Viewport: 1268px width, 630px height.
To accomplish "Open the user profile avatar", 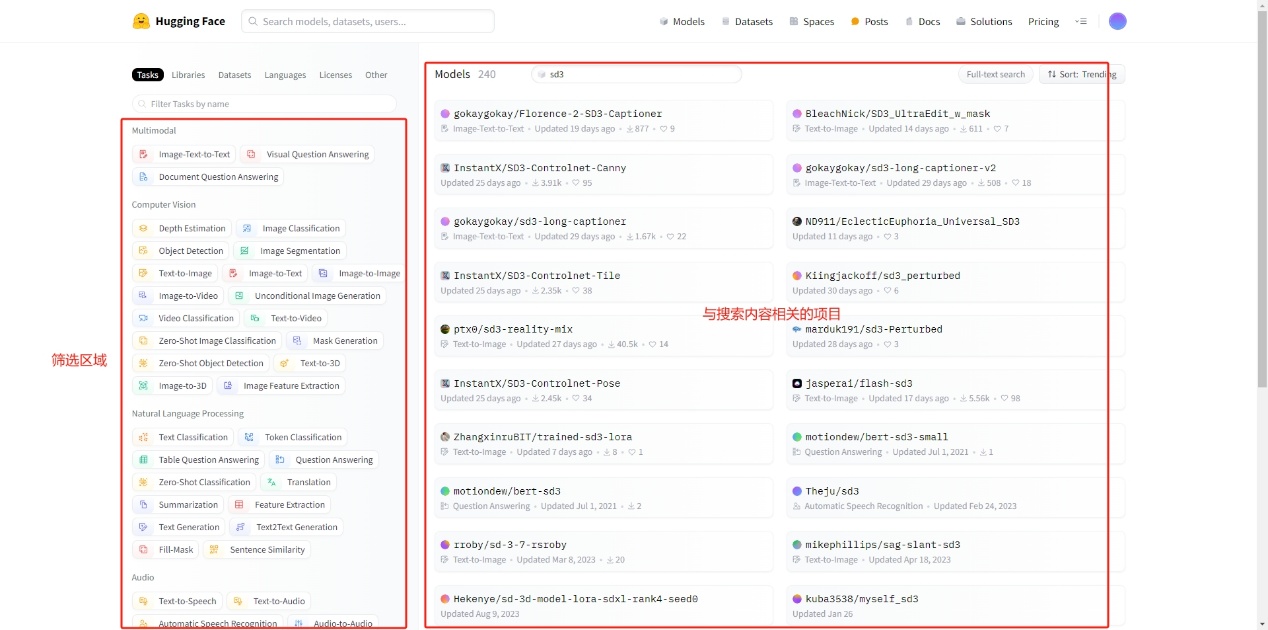I will coord(1117,21).
